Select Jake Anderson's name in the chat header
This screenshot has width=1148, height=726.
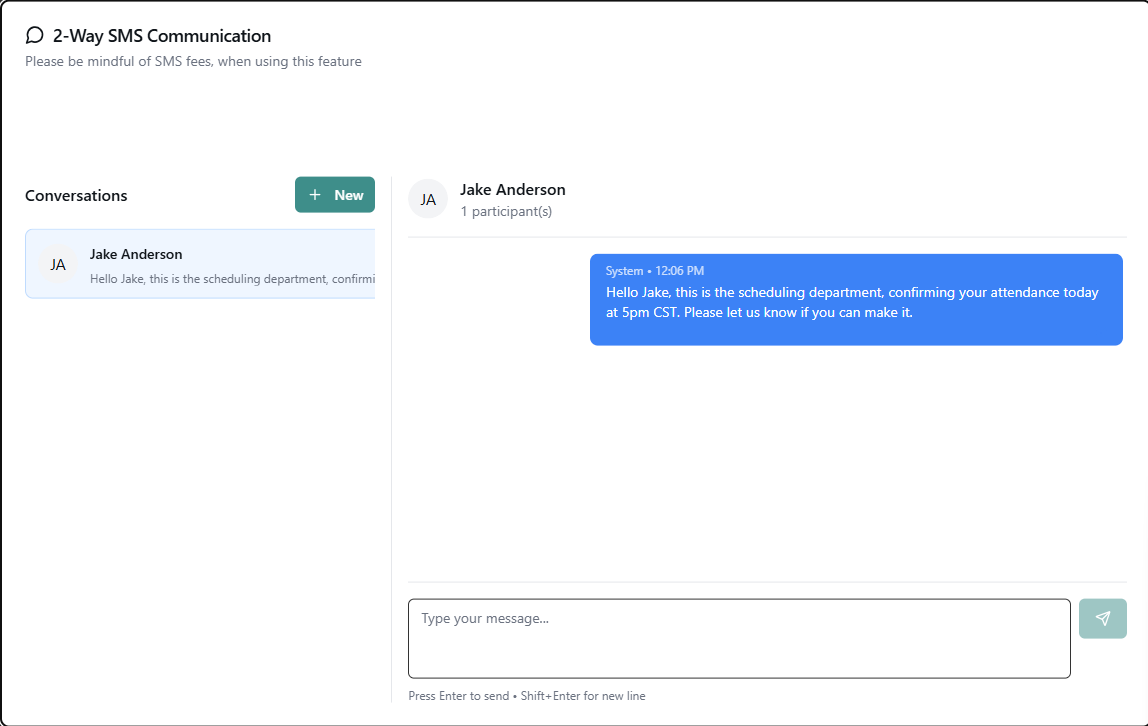pos(513,190)
